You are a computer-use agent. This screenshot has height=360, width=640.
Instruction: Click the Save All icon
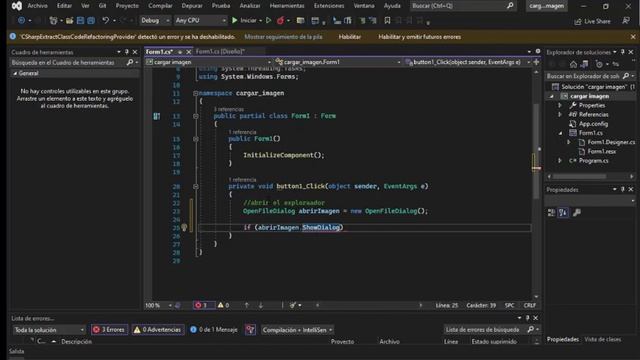point(91,20)
